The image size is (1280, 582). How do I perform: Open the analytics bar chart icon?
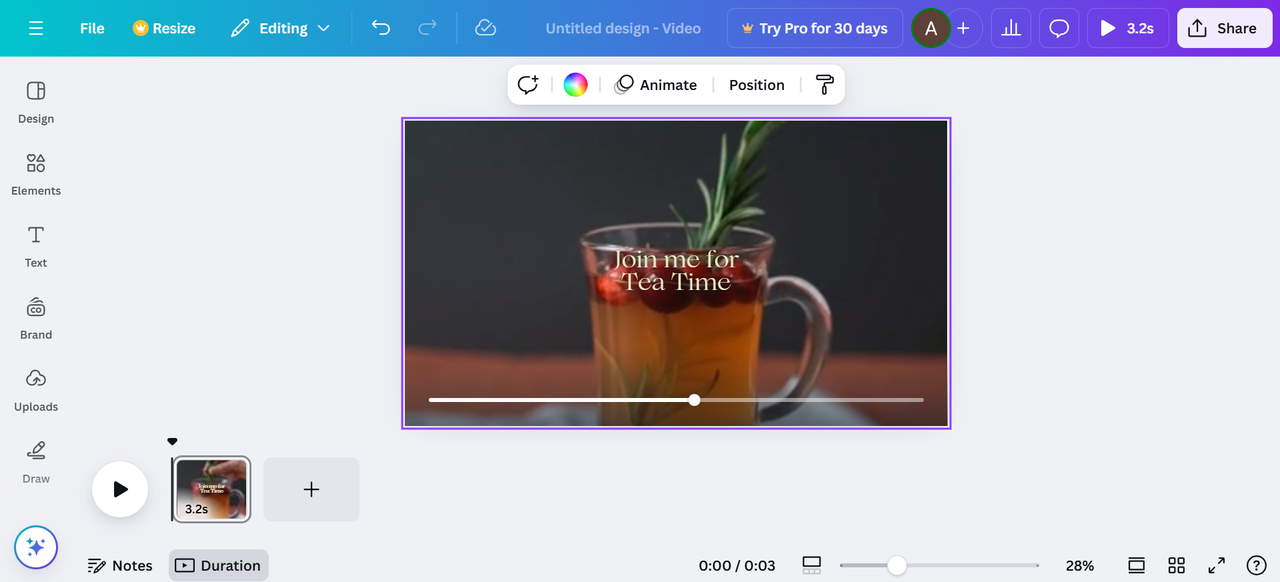click(1011, 28)
